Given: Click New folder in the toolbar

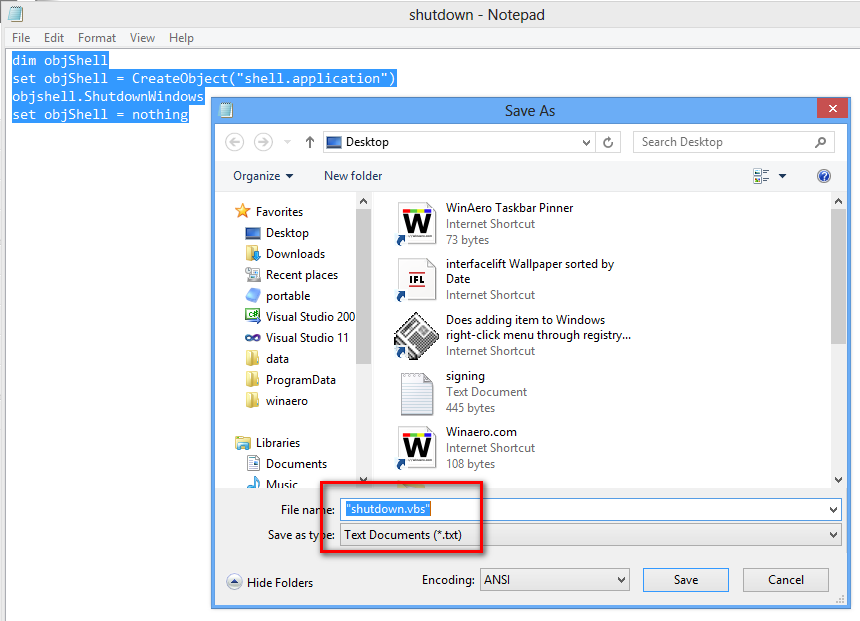Looking at the screenshot, I should pos(352,176).
